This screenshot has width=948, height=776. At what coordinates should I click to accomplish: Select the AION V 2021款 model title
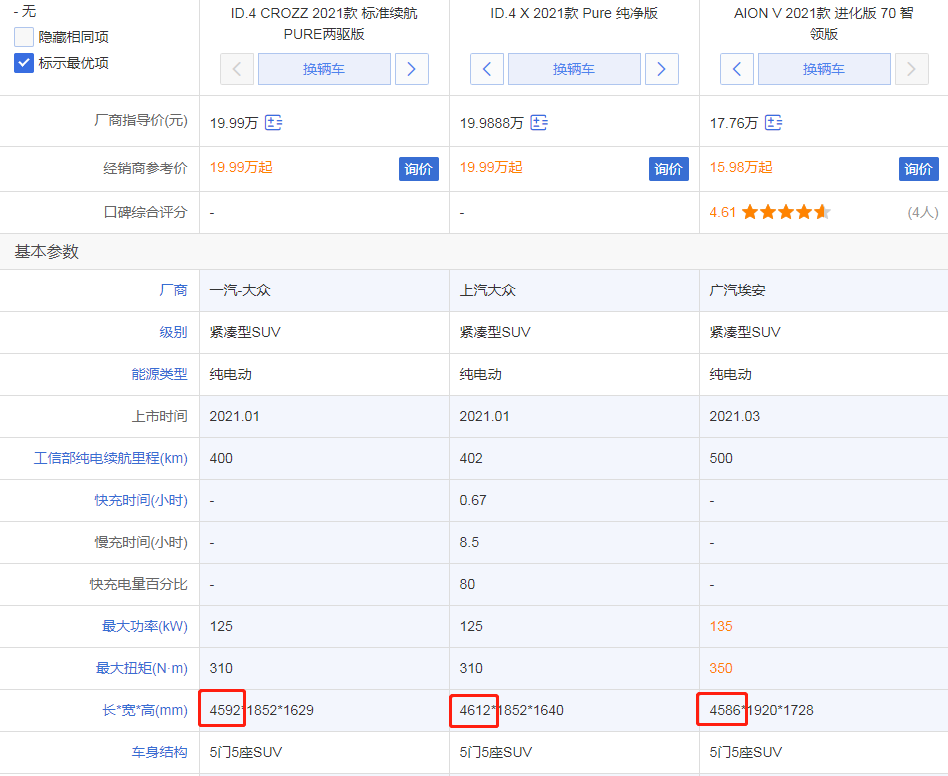(824, 24)
